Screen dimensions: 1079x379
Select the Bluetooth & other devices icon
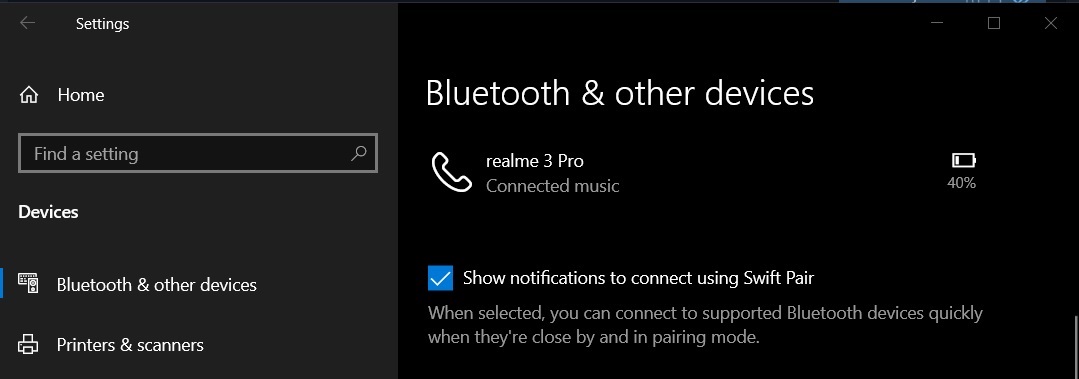[28, 284]
